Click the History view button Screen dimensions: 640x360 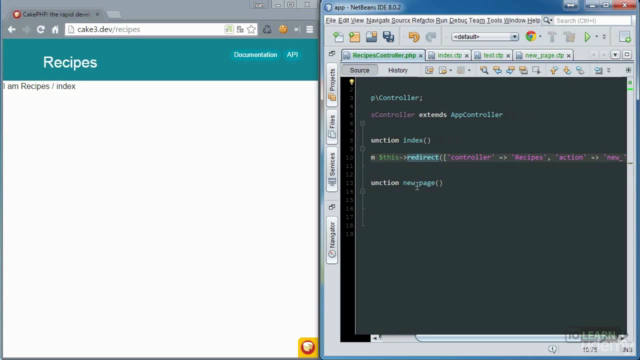pyautogui.click(x=398, y=70)
